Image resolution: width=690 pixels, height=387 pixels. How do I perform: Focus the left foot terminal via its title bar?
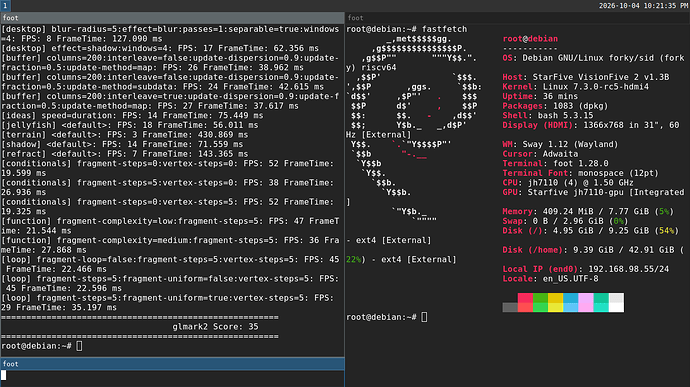pos(172,18)
